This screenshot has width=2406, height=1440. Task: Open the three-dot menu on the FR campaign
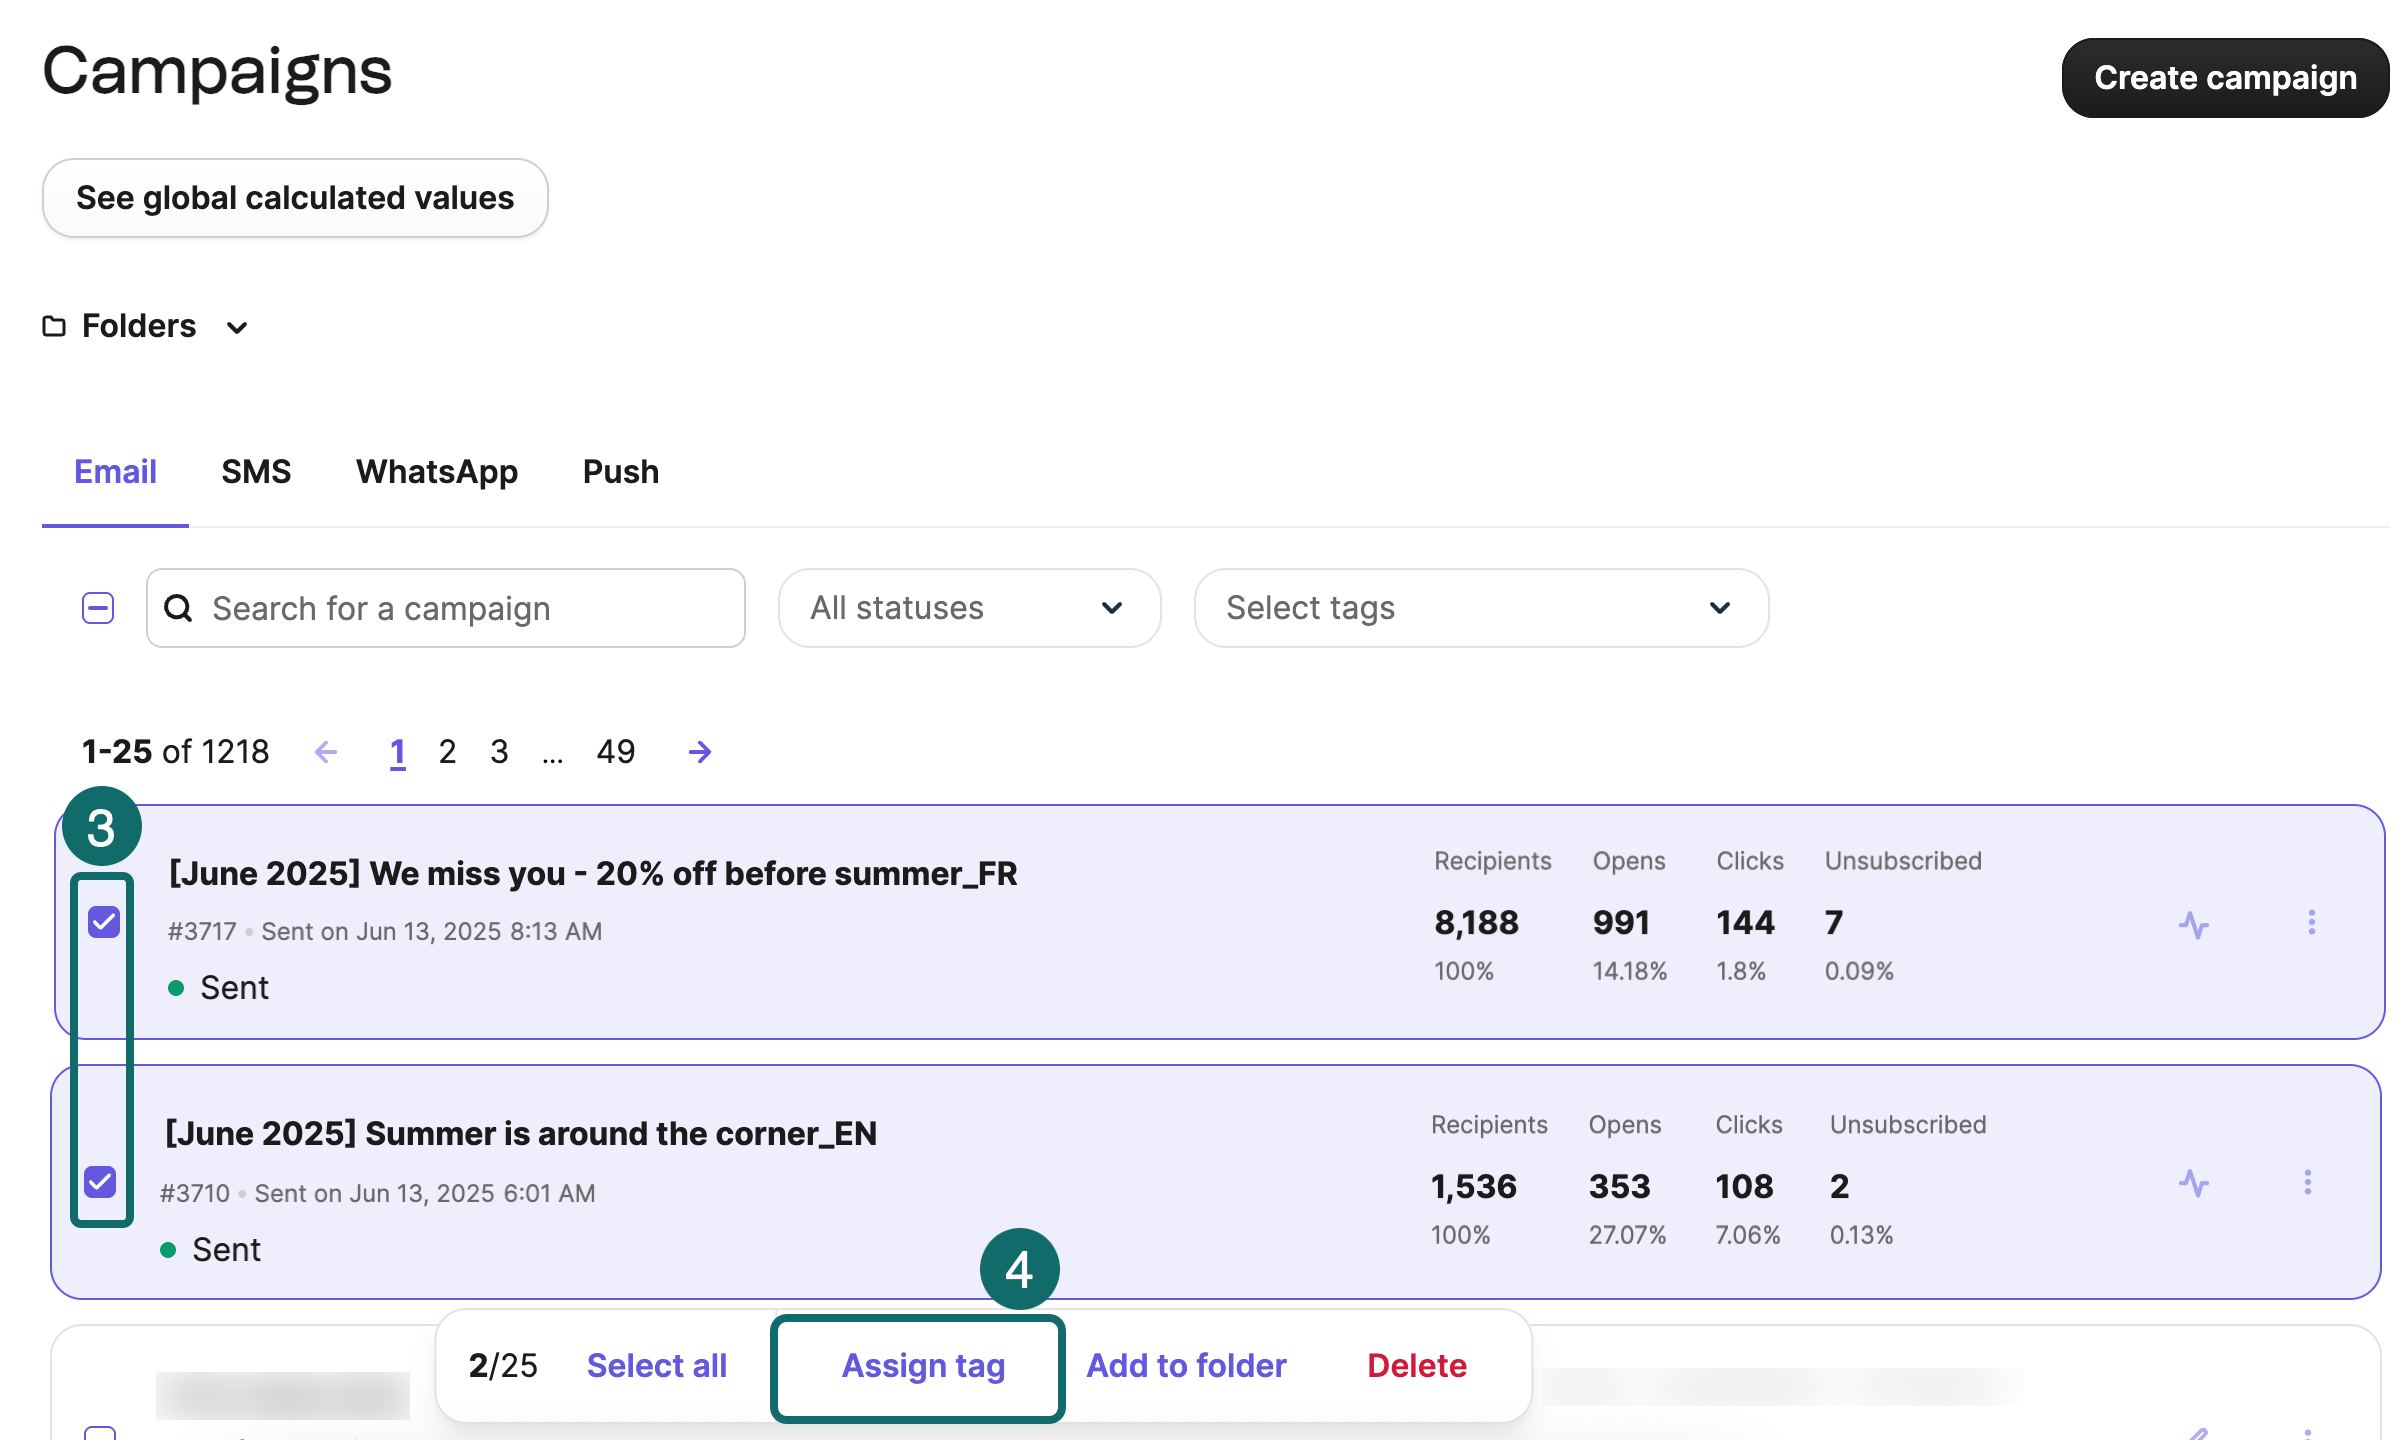click(2311, 923)
